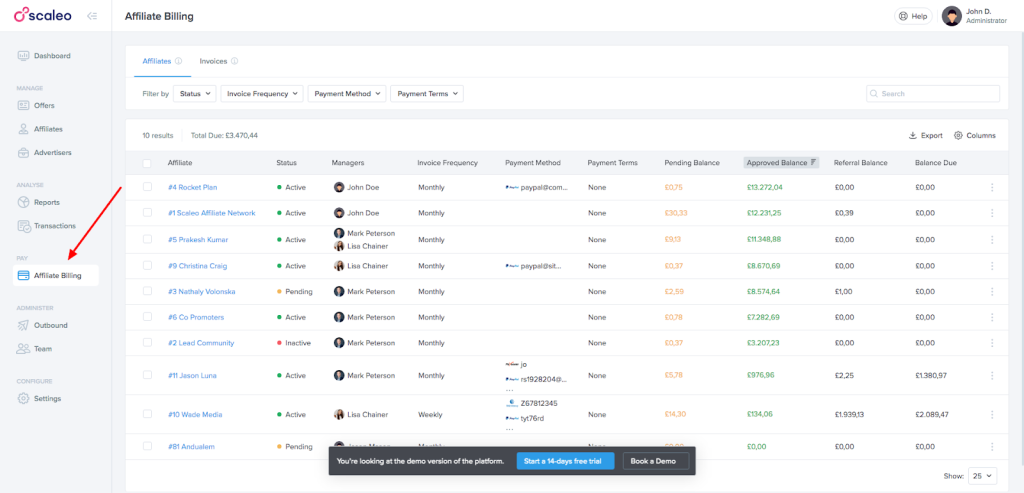Image resolution: width=1024 pixels, height=493 pixels.
Task: Open Outbound via its sidebar icon
Action: [24, 325]
